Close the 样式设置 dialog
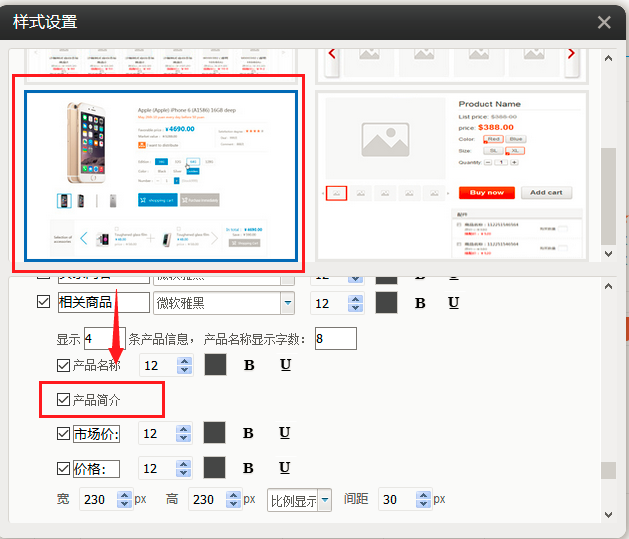629x539 pixels. [604, 22]
